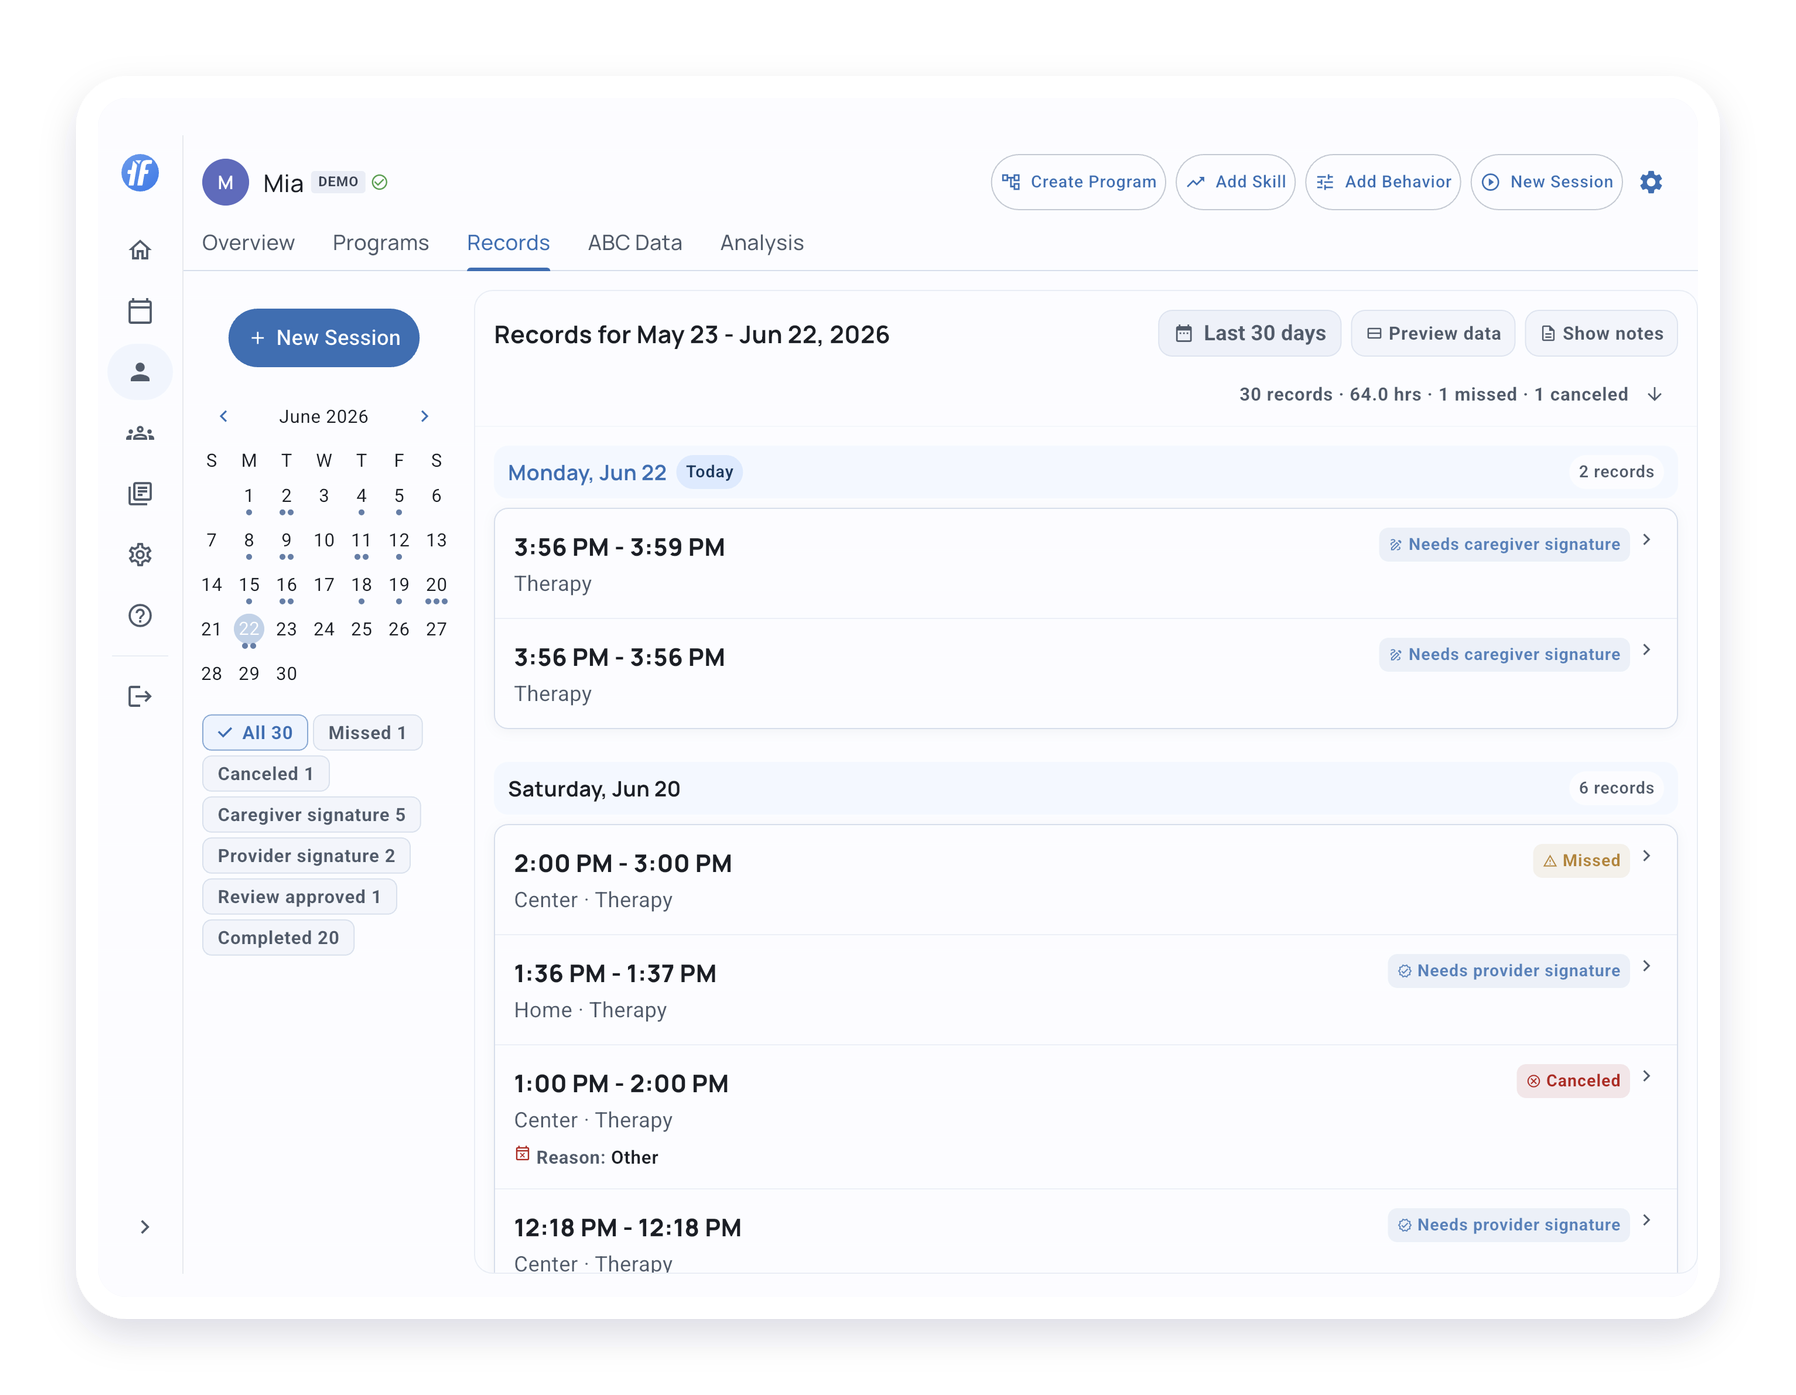Screen dimensions: 1796x1395
Task: Open the 2:00 PM - 3:00 PM Center Therapy record
Action: pyautogui.click(x=1085, y=880)
